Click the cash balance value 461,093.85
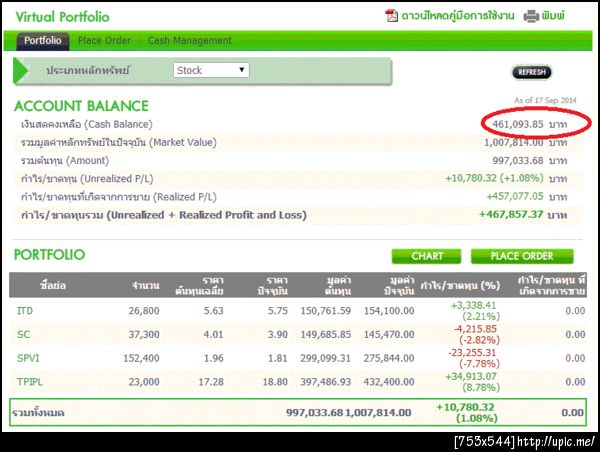 point(517,124)
